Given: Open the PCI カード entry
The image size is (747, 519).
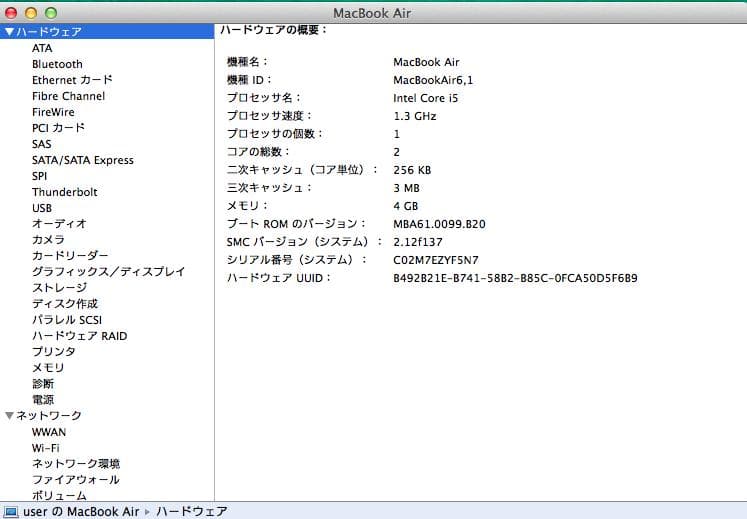Looking at the screenshot, I should tap(59, 128).
